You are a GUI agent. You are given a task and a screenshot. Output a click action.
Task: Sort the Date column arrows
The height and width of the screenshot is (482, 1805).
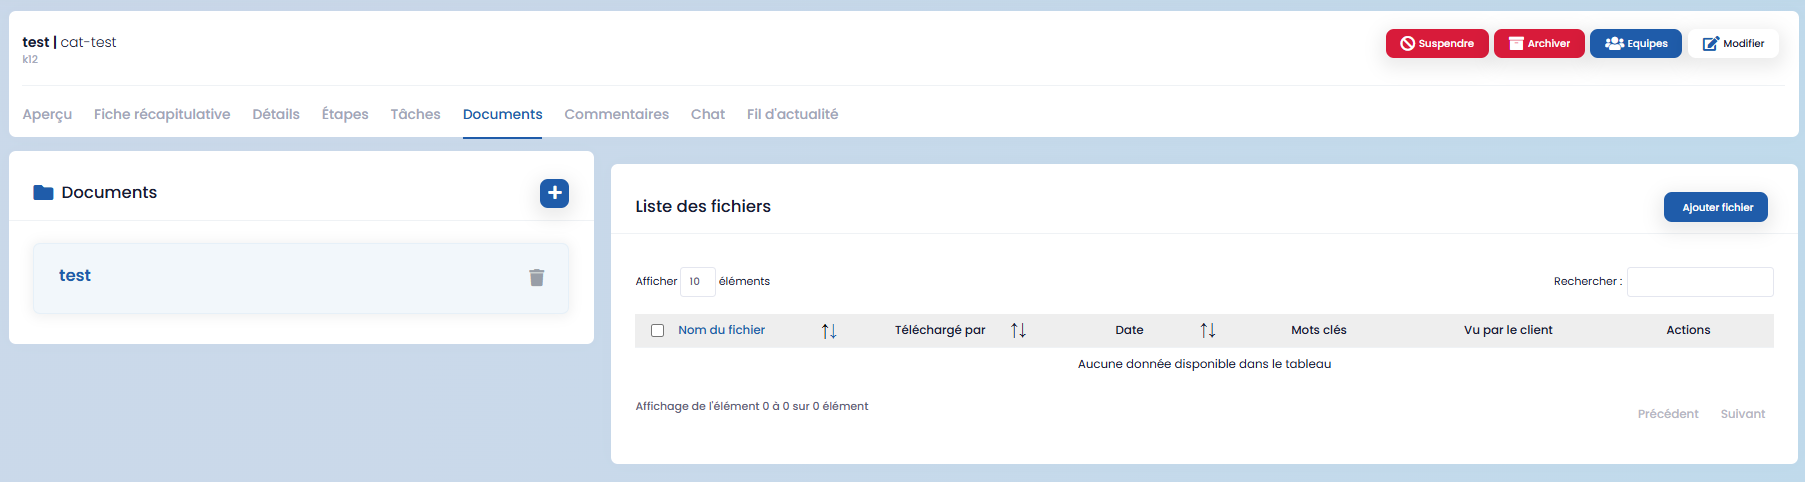point(1207,331)
